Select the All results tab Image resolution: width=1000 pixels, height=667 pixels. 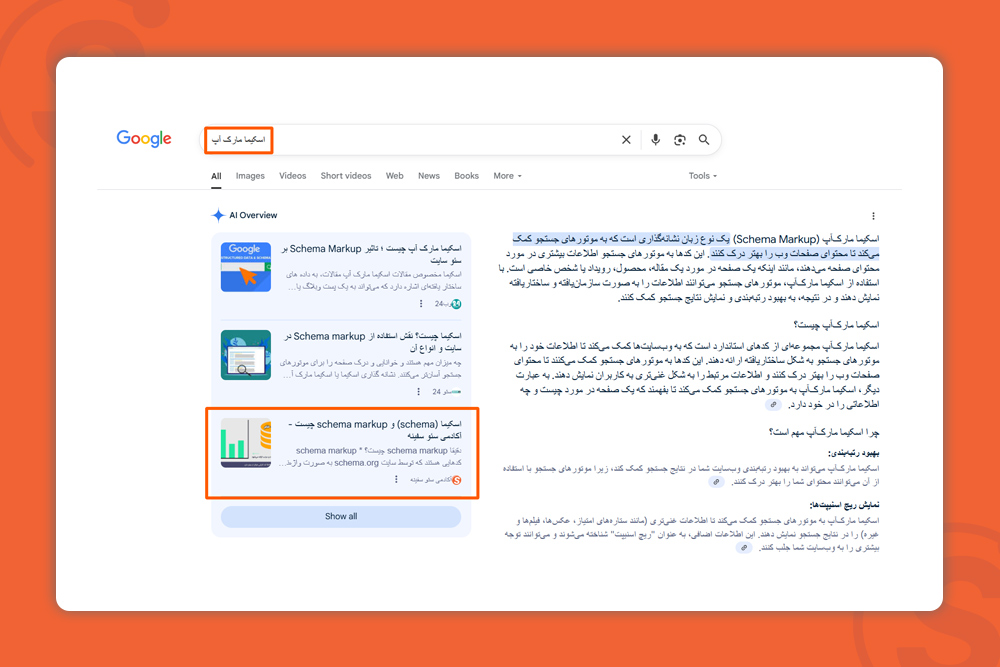pyautogui.click(x=216, y=176)
